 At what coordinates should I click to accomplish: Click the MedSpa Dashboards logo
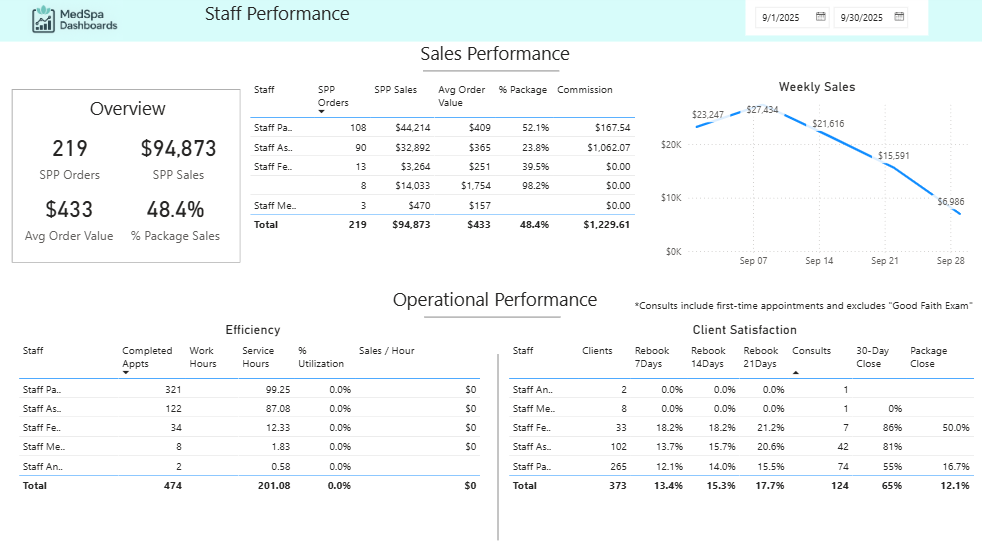click(x=75, y=19)
